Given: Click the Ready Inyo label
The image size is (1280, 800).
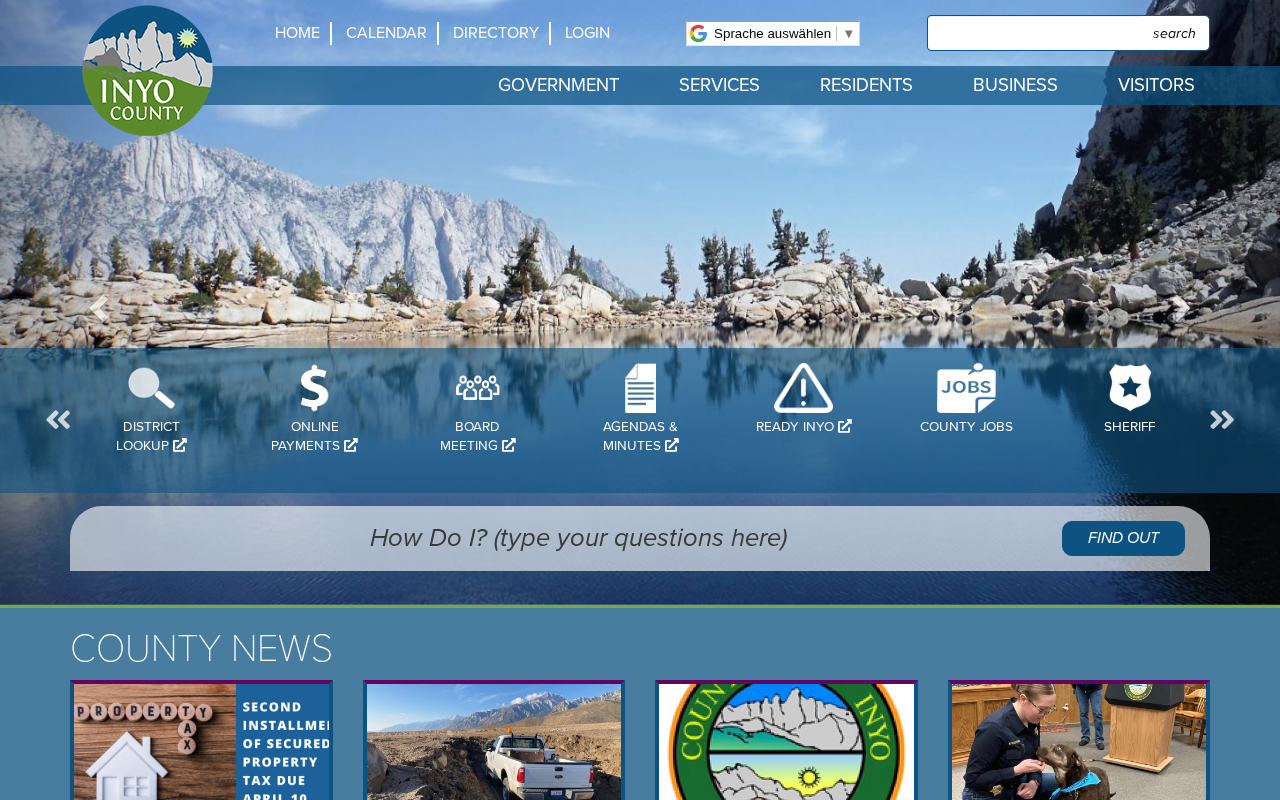Looking at the screenshot, I should click(803, 427).
